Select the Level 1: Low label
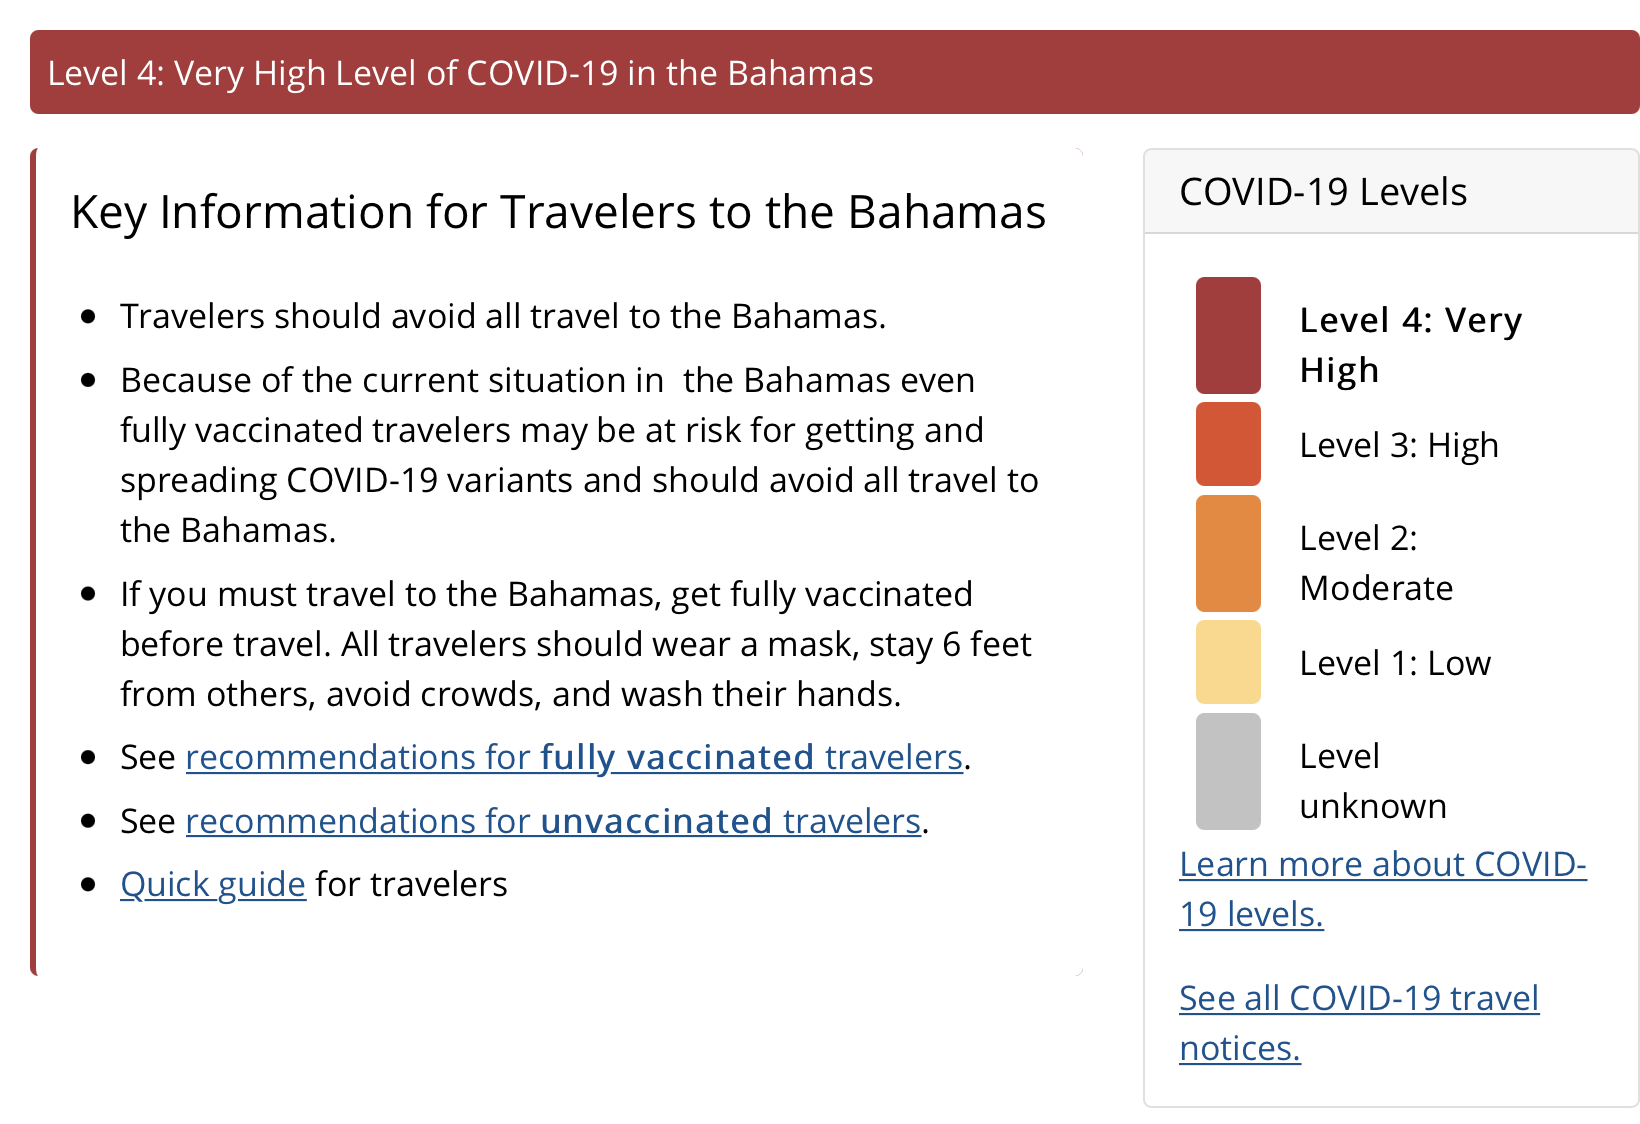Screen dimensions: 1640x1124 coord(1394,663)
